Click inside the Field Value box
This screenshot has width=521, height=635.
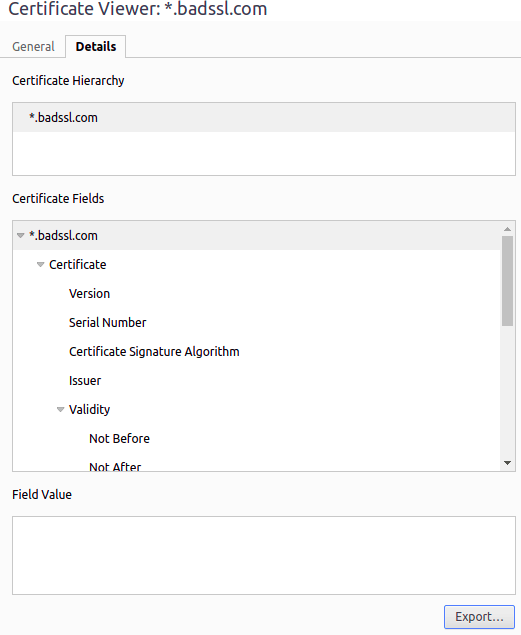tap(264, 556)
